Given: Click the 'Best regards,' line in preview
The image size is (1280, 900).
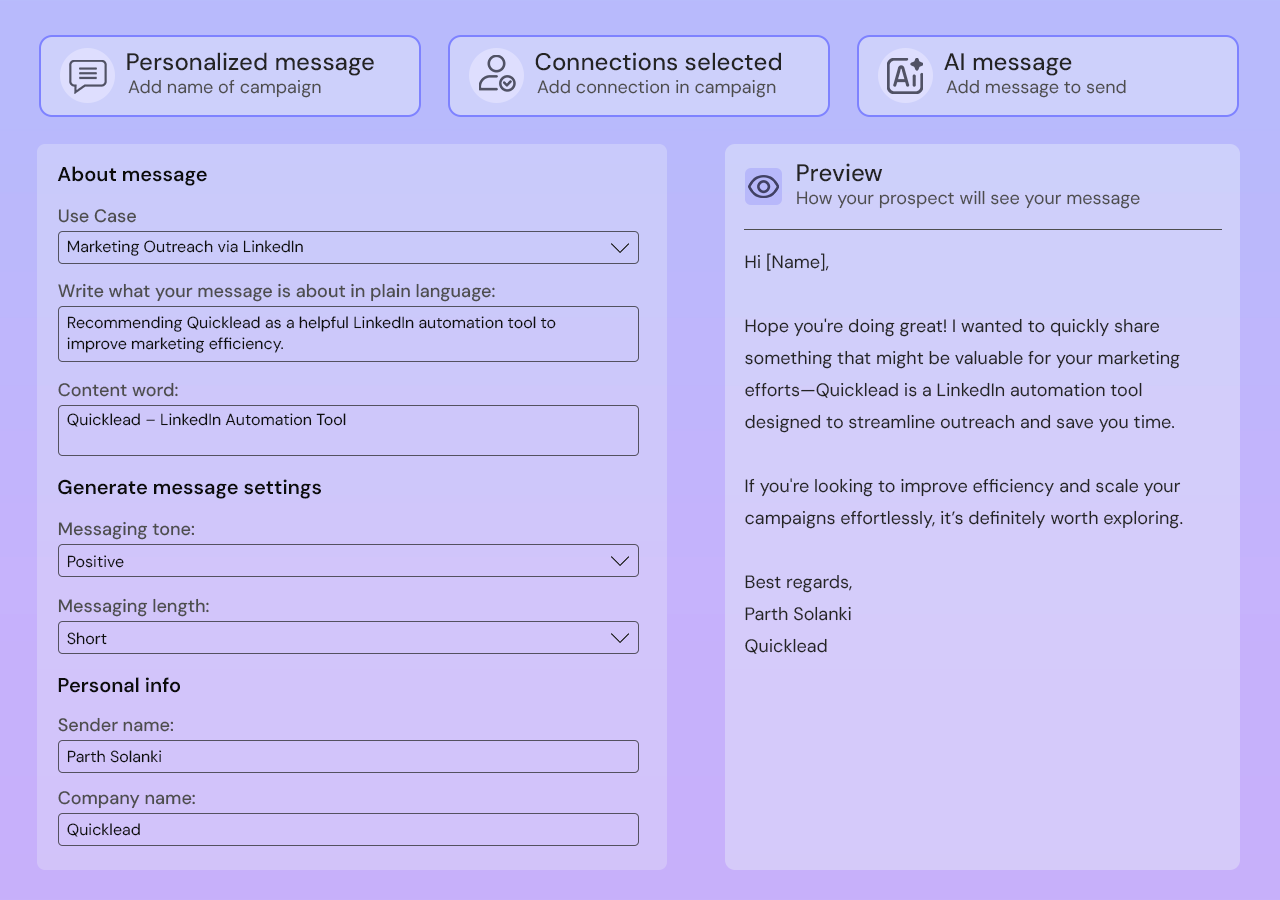Looking at the screenshot, I should tap(798, 582).
